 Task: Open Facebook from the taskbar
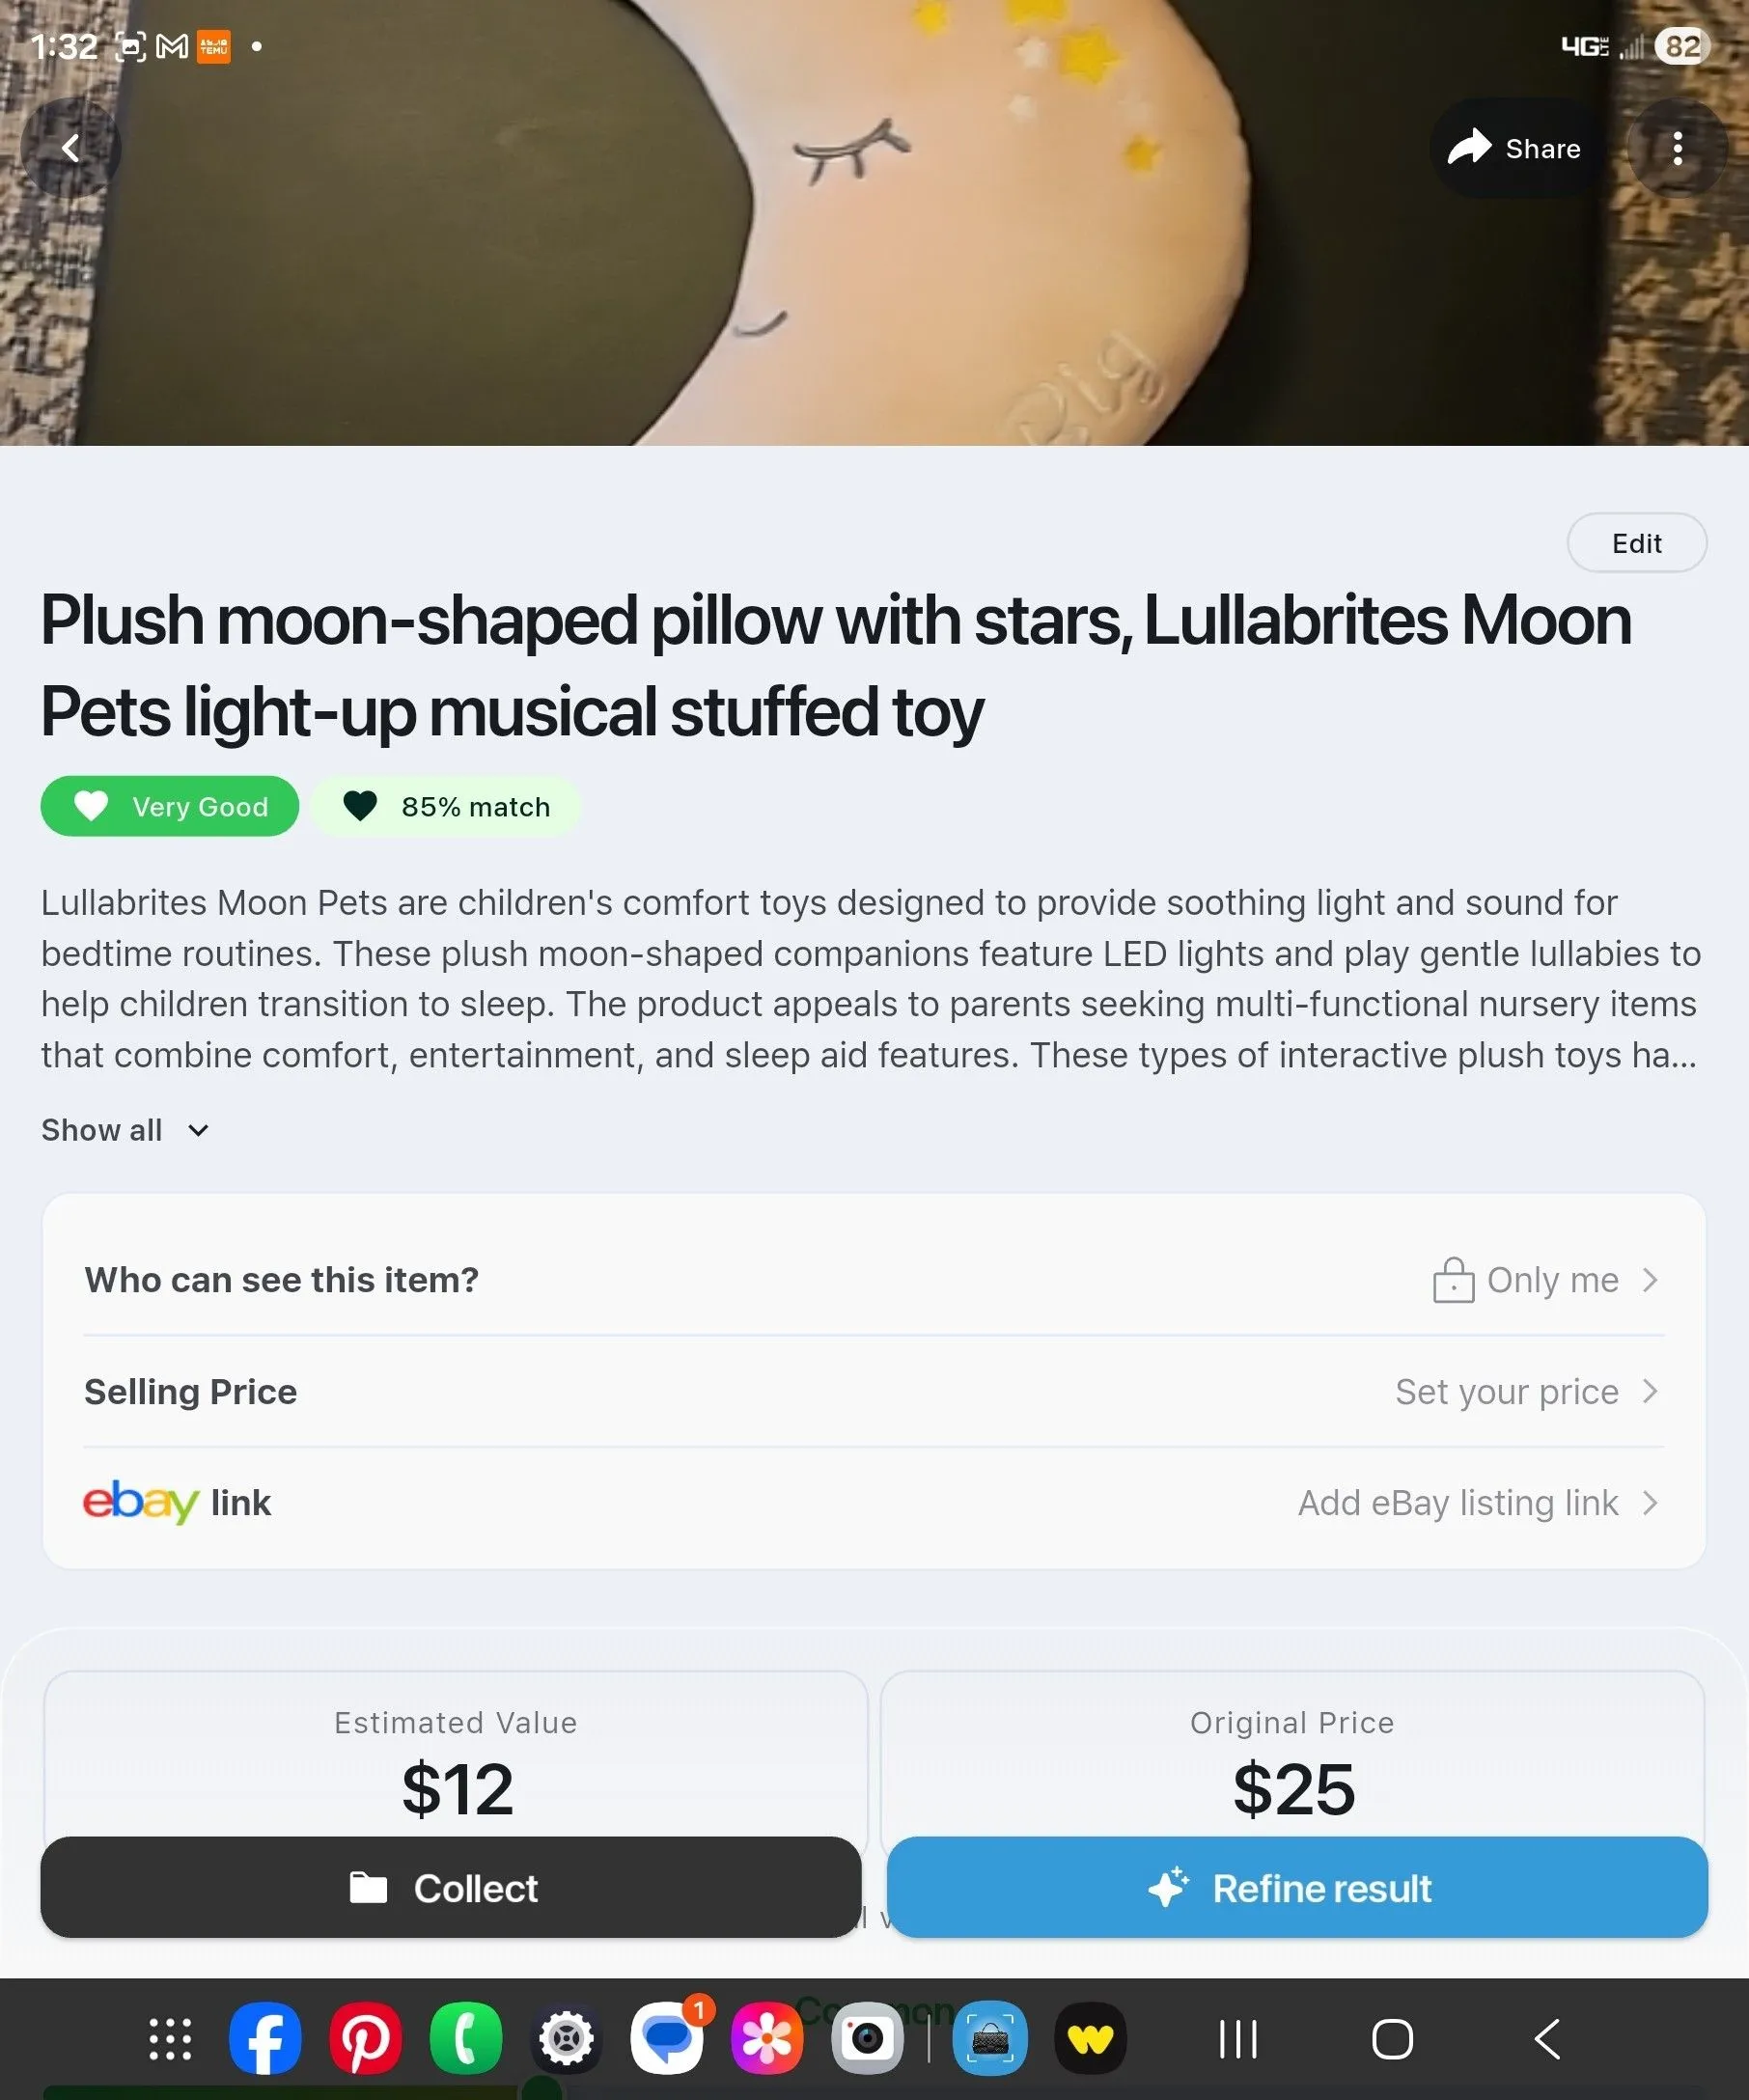click(265, 2038)
